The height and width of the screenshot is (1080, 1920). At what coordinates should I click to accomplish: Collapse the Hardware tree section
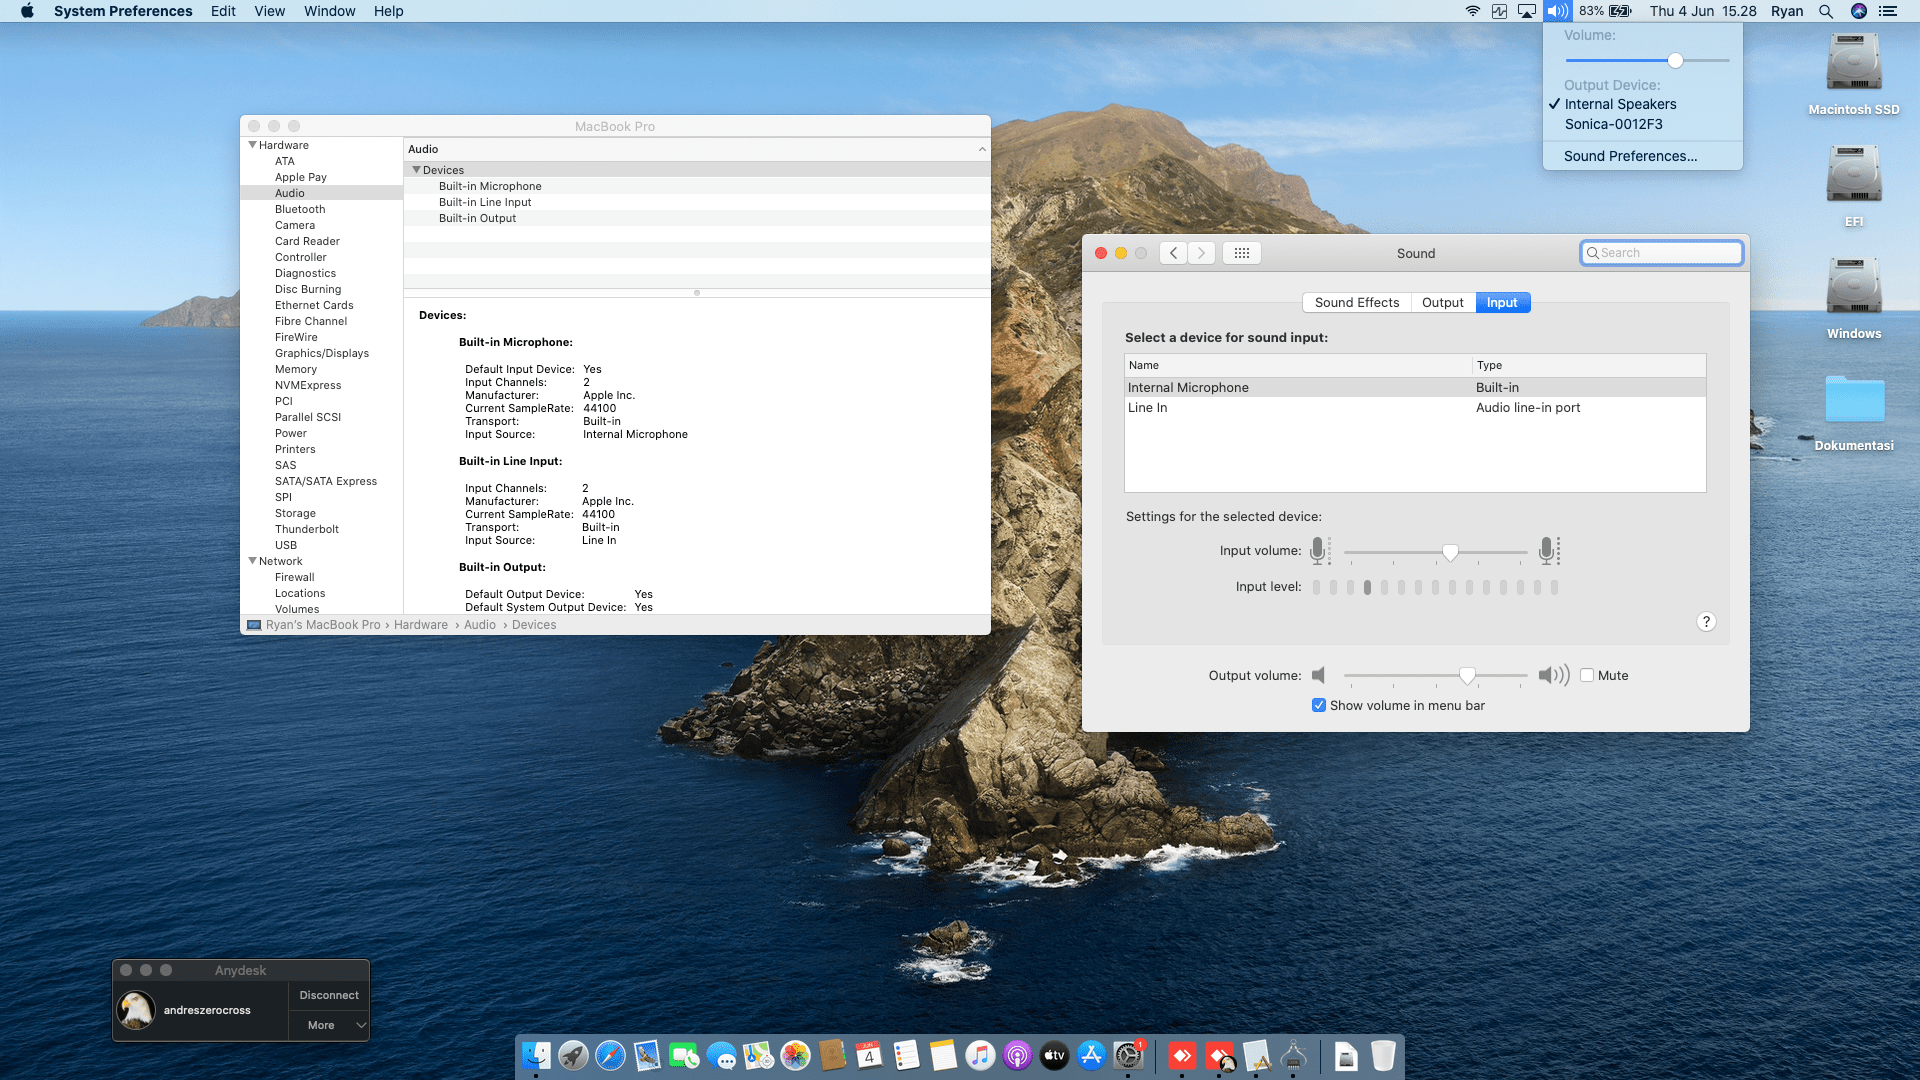click(x=252, y=145)
